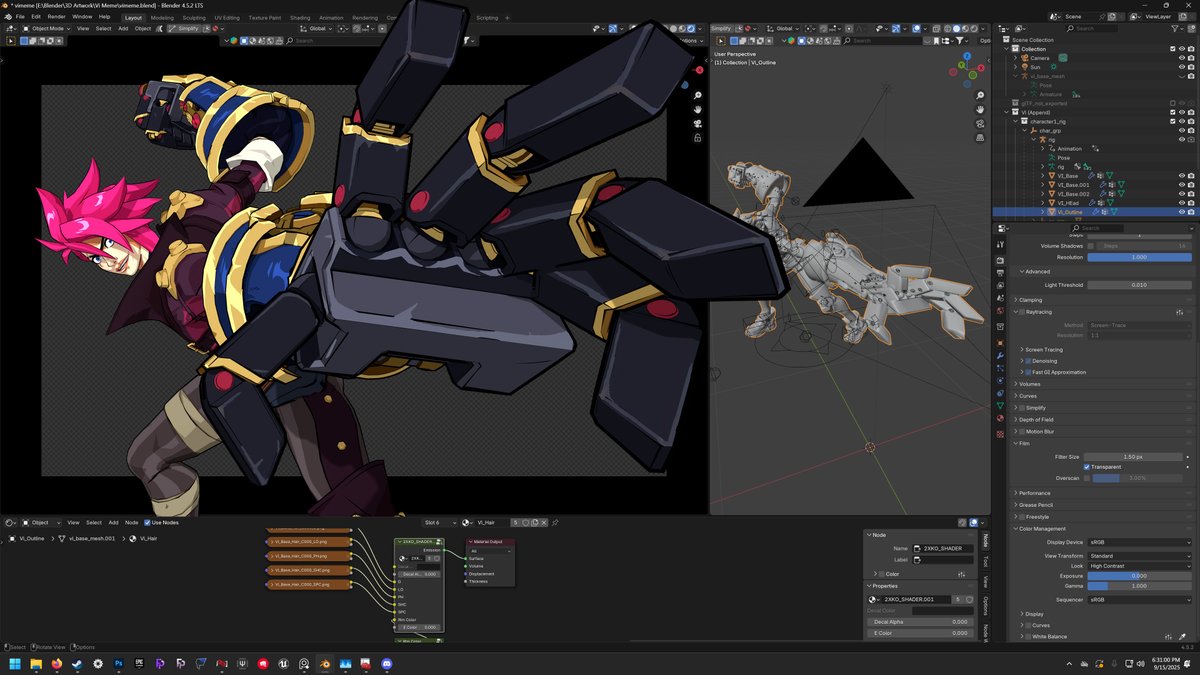The image size is (1200, 675).
Task: Adjust the Resolution slider under Volumes
Action: (1140, 257)
